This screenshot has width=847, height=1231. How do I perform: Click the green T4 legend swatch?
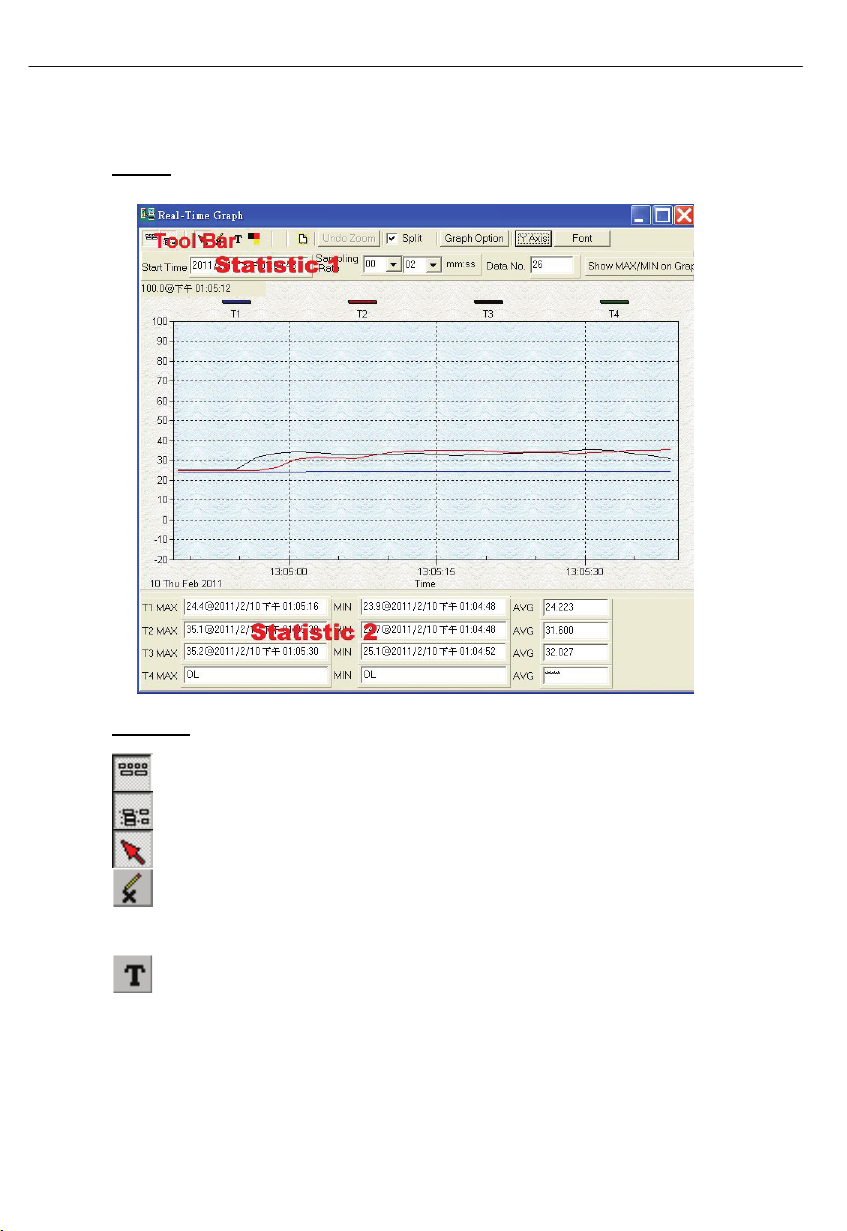click(x=614, y=302)
